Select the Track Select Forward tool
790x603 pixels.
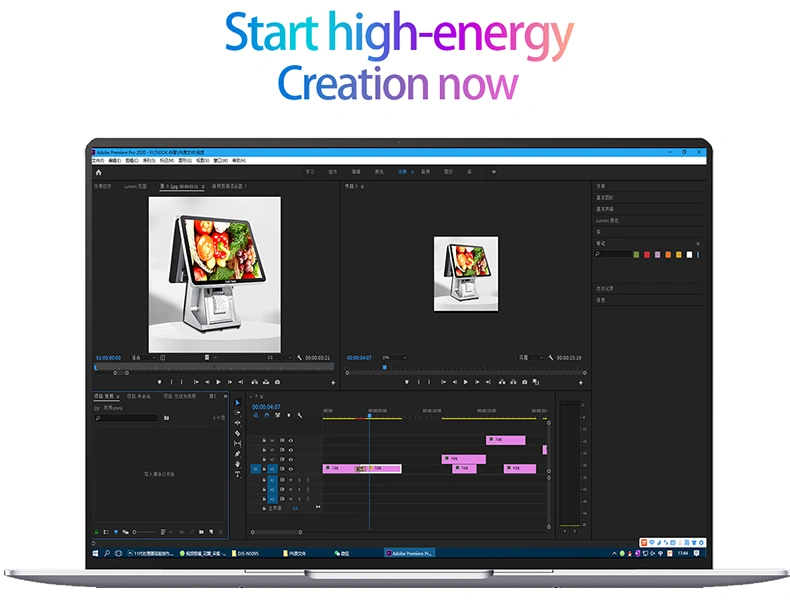(237, 413)
